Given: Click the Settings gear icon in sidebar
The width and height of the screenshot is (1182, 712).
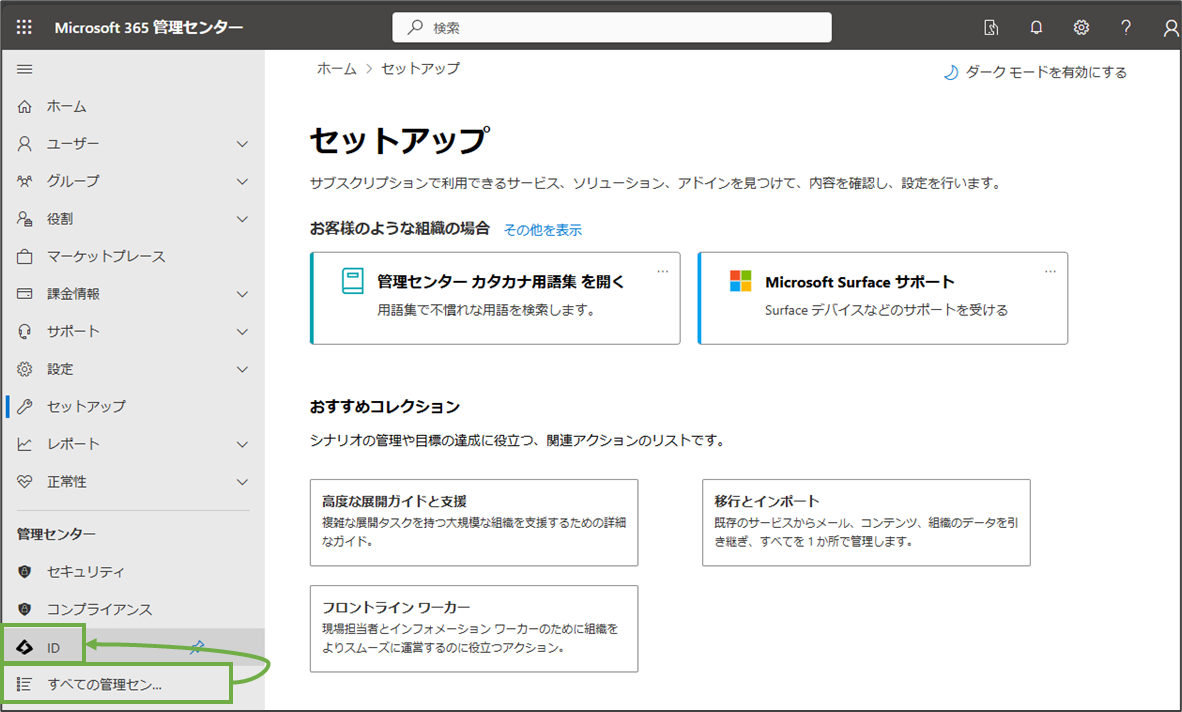Looking at the screenshot, I should click(x=25, y=369).
